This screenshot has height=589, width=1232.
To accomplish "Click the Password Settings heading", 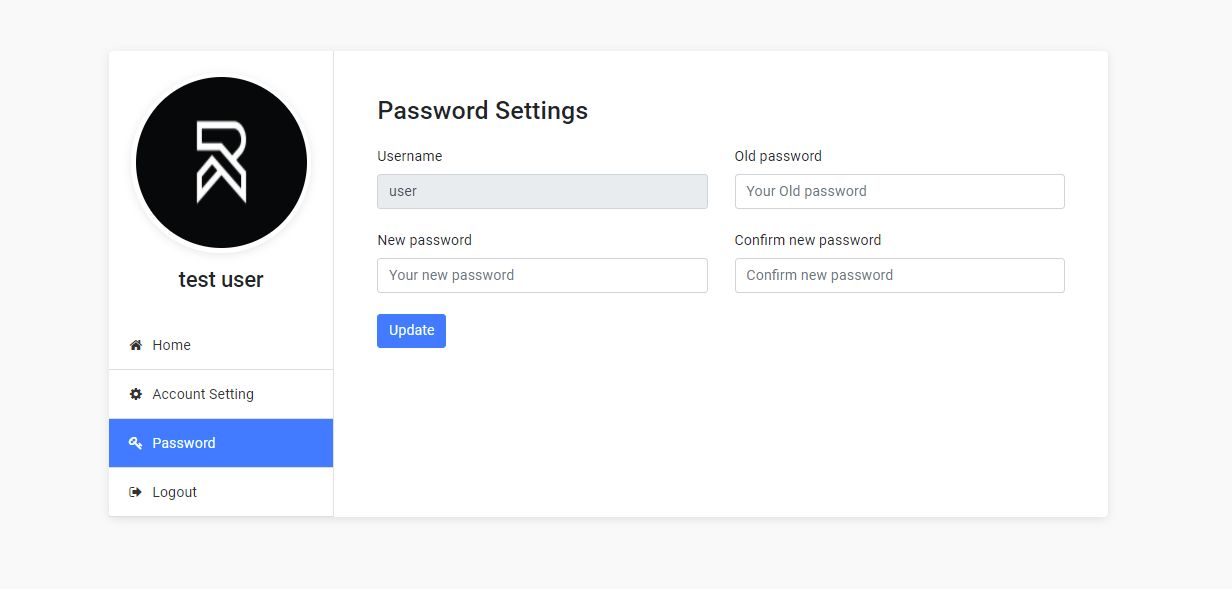I will 482,111.
